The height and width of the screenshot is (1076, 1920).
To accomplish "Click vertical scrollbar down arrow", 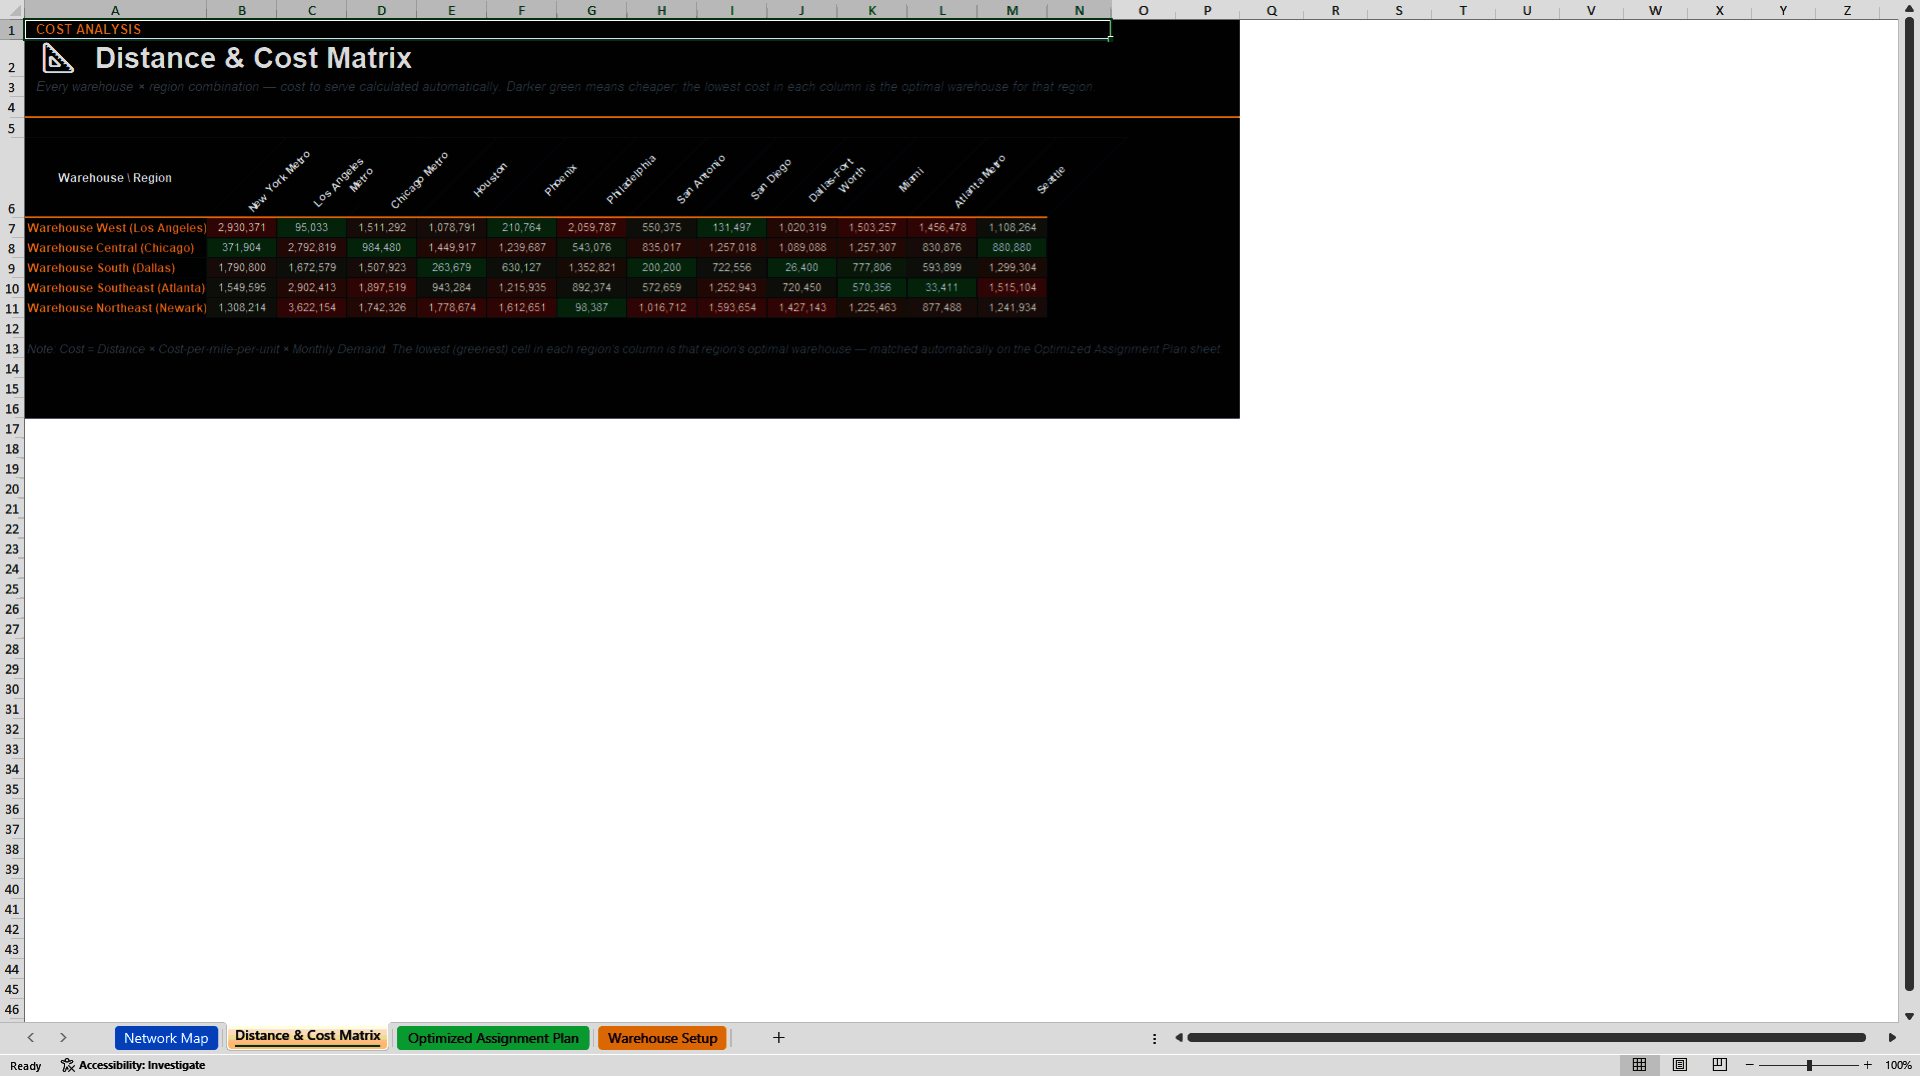I will pyautogui.click(x=1909, y=1016).
